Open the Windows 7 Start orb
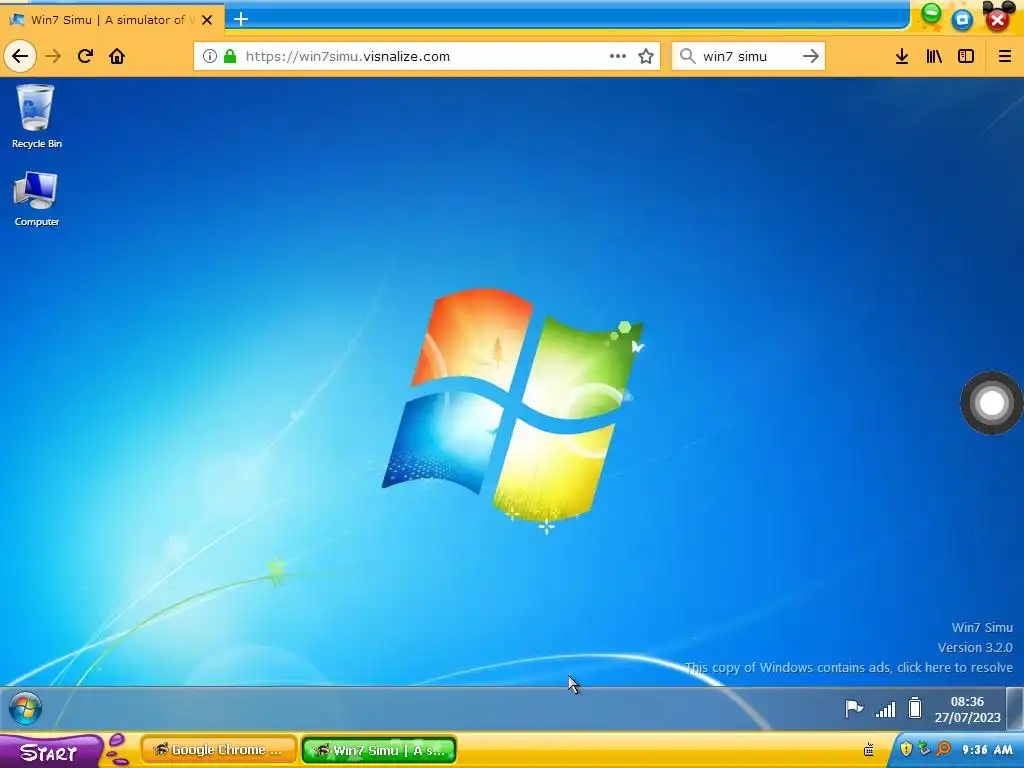 pyautogui.click(x=25, y=709)
